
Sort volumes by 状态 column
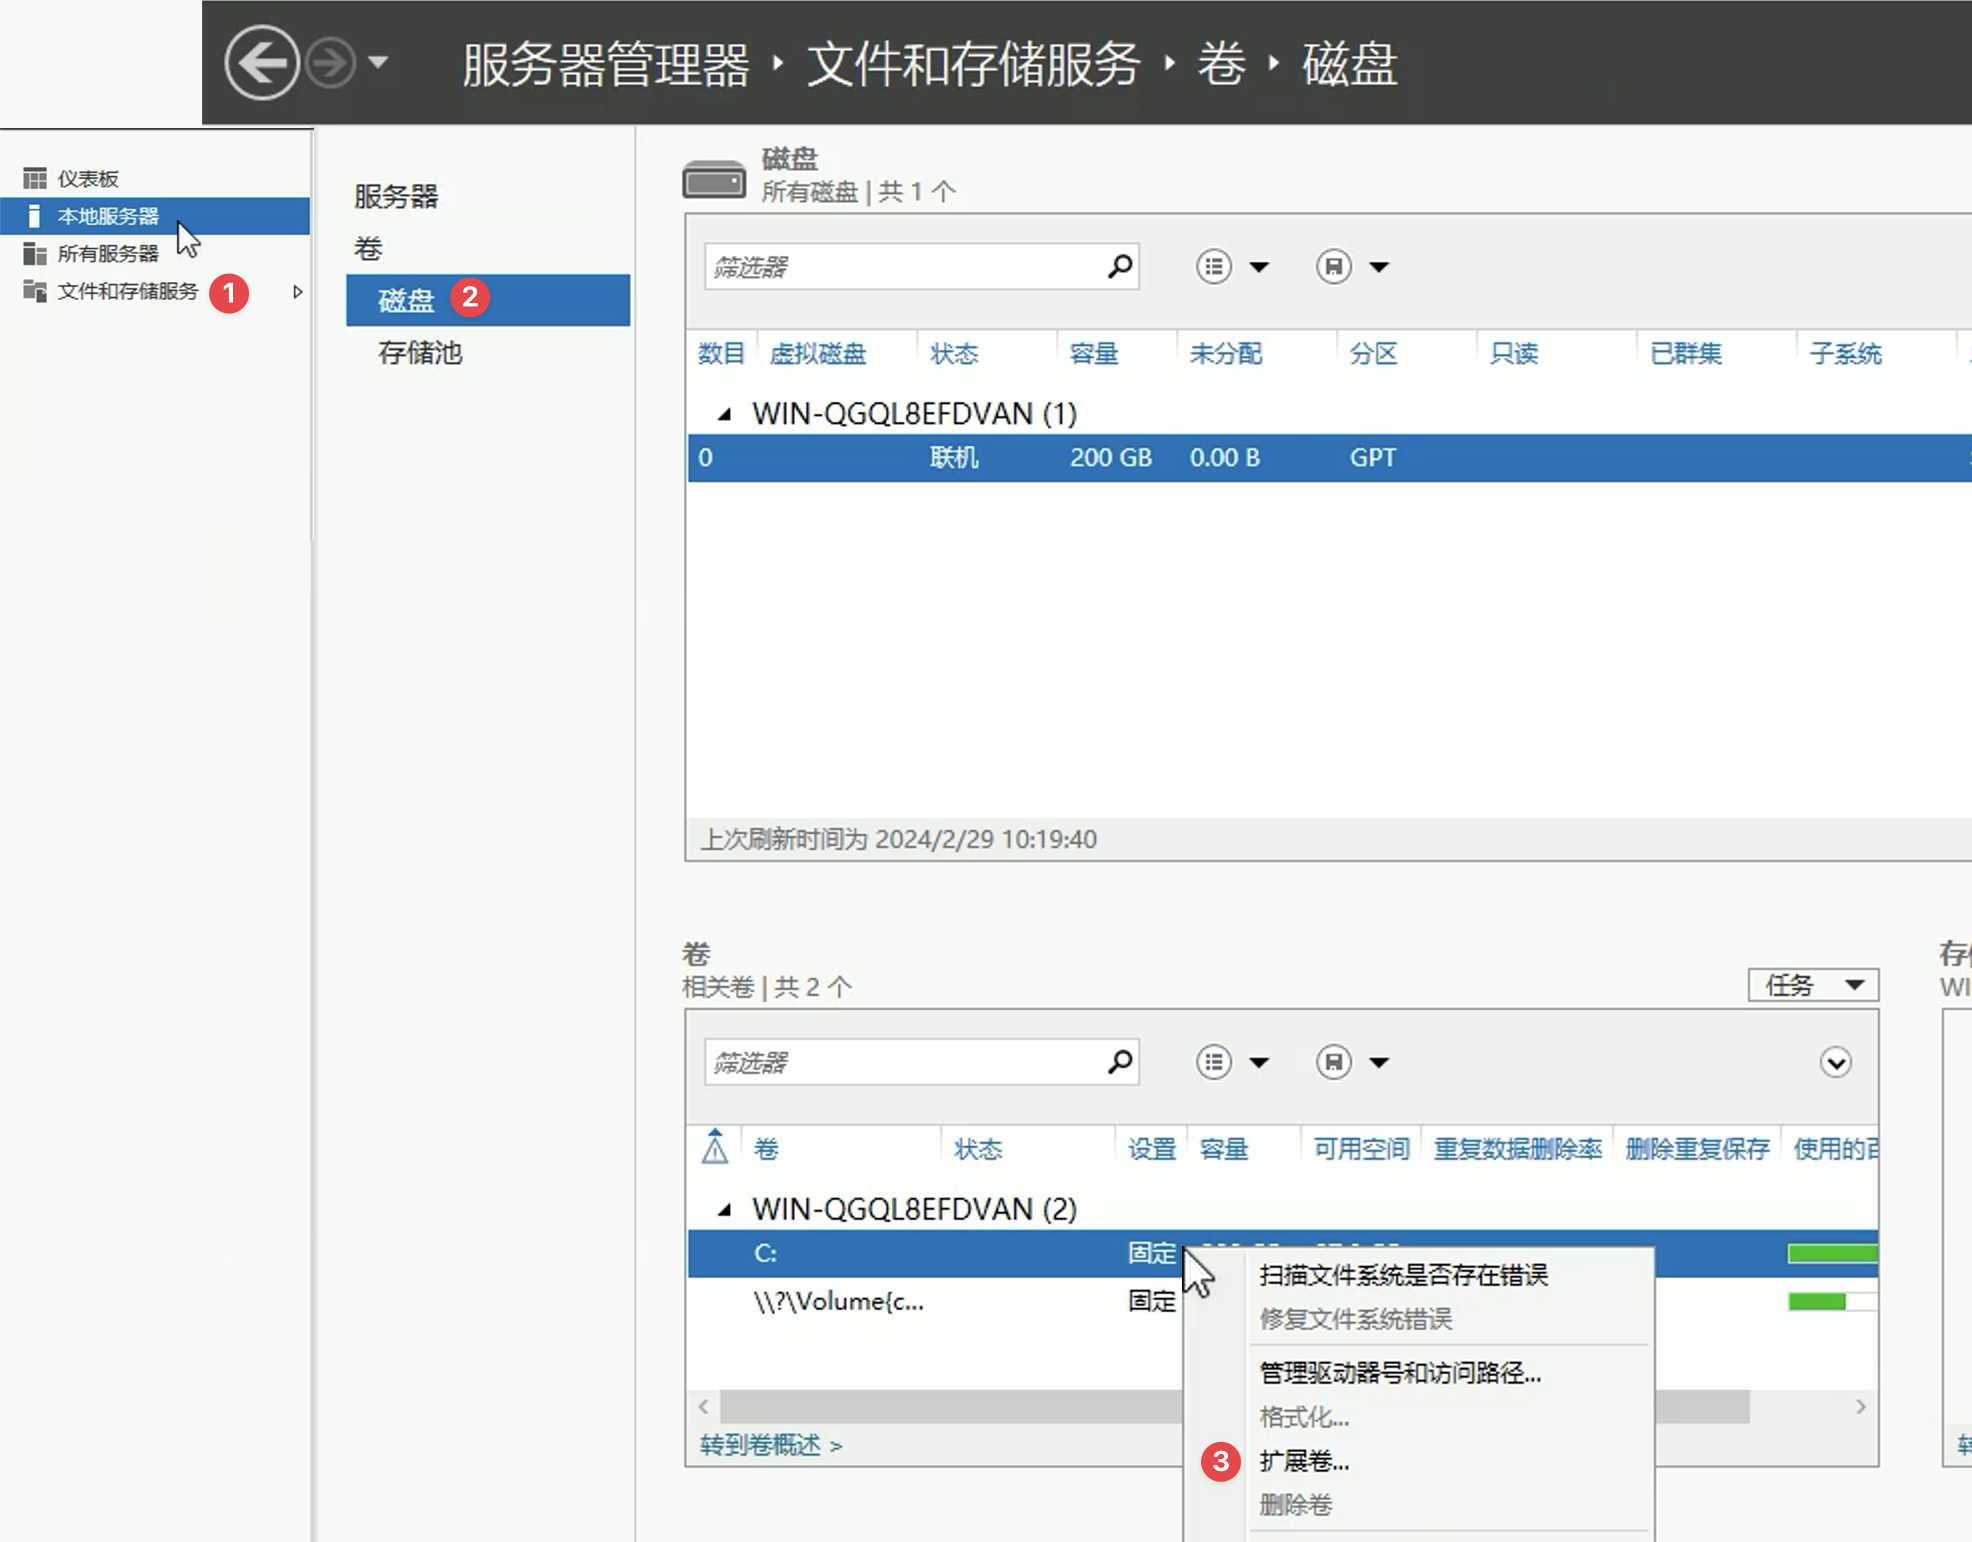[978, 1149]
